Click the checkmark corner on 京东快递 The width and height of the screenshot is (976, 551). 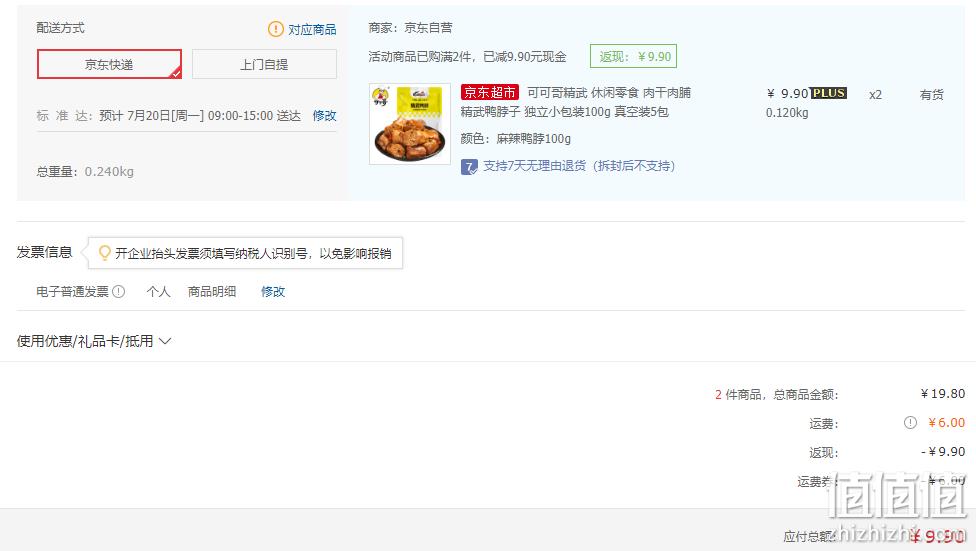click(176, 73)
